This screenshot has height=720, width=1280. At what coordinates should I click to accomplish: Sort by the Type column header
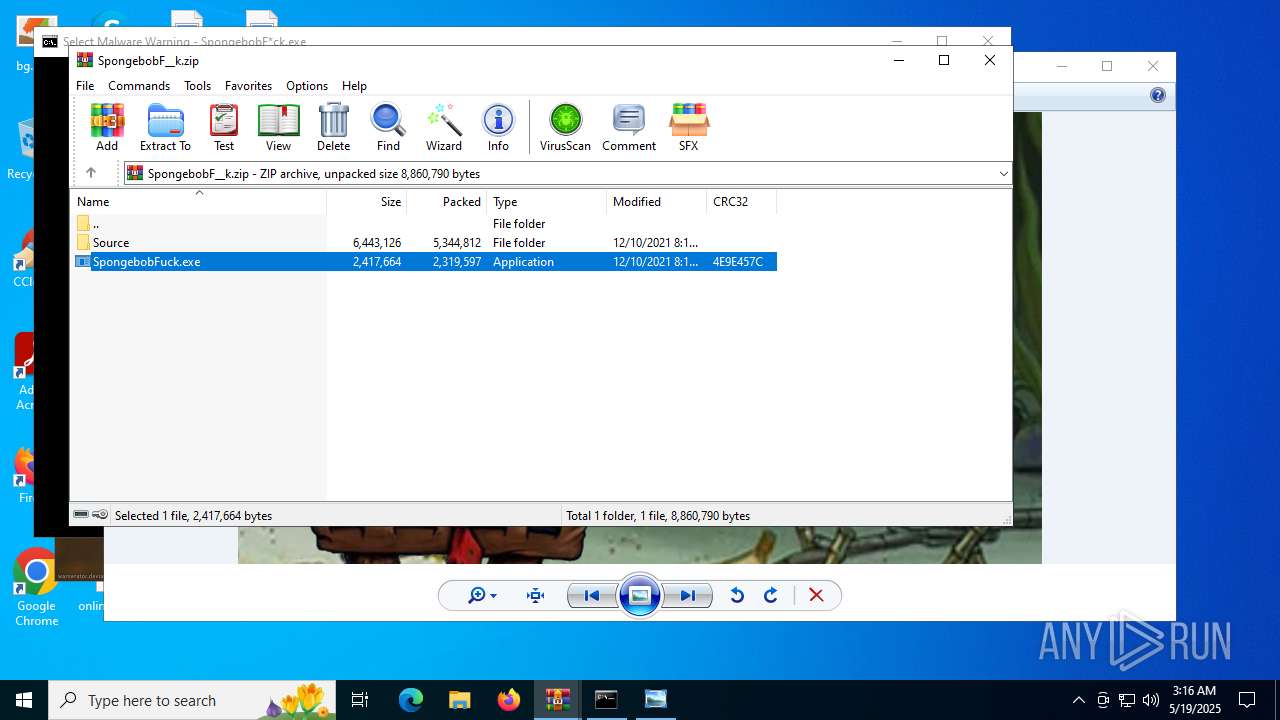click(546, 201)
